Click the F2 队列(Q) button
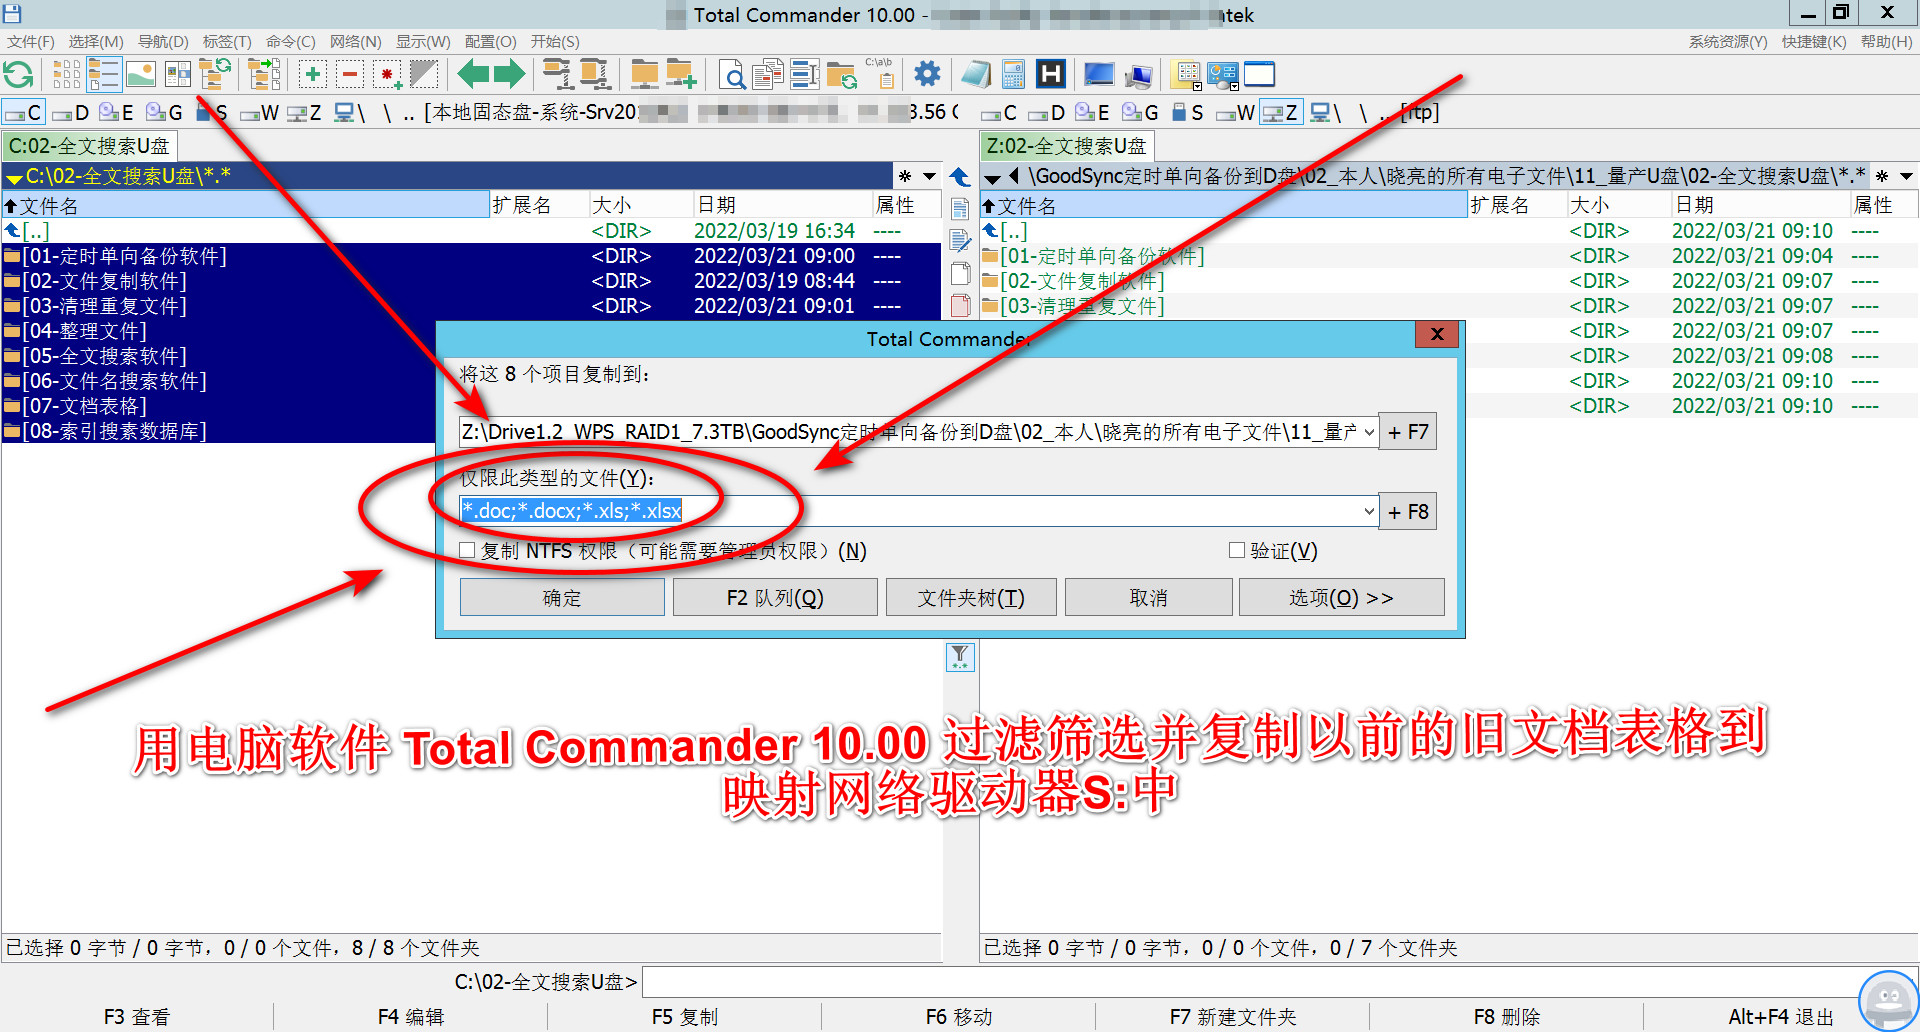 point(775,598)
